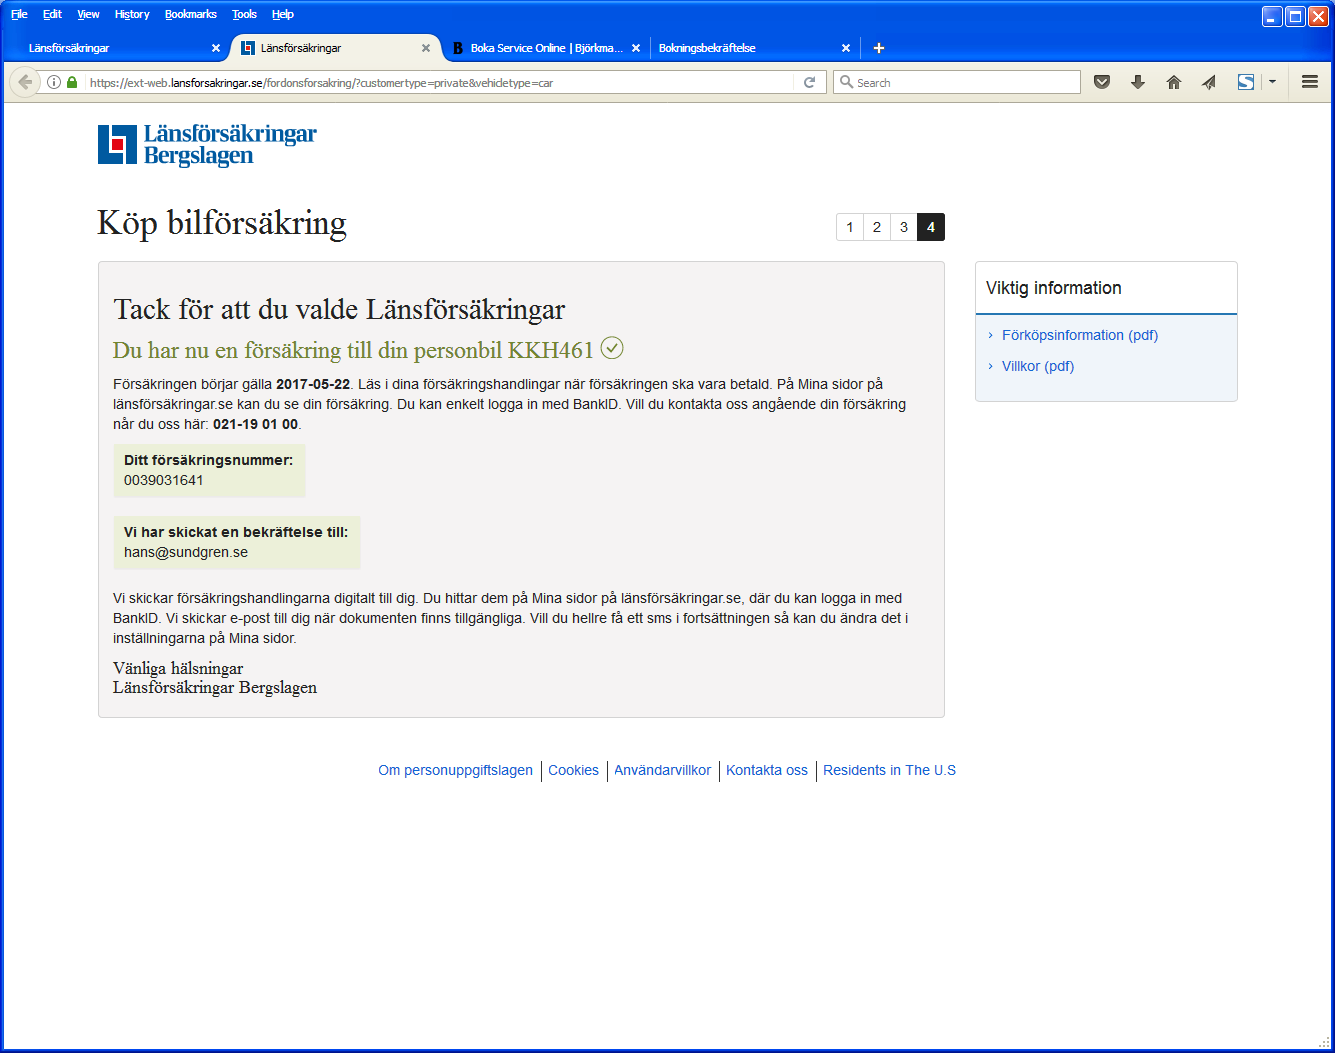Screen dimensions: 1335x1053
Task: Open the hamburger menu button
Action: pyautogui.click(x=1310, y=82)
